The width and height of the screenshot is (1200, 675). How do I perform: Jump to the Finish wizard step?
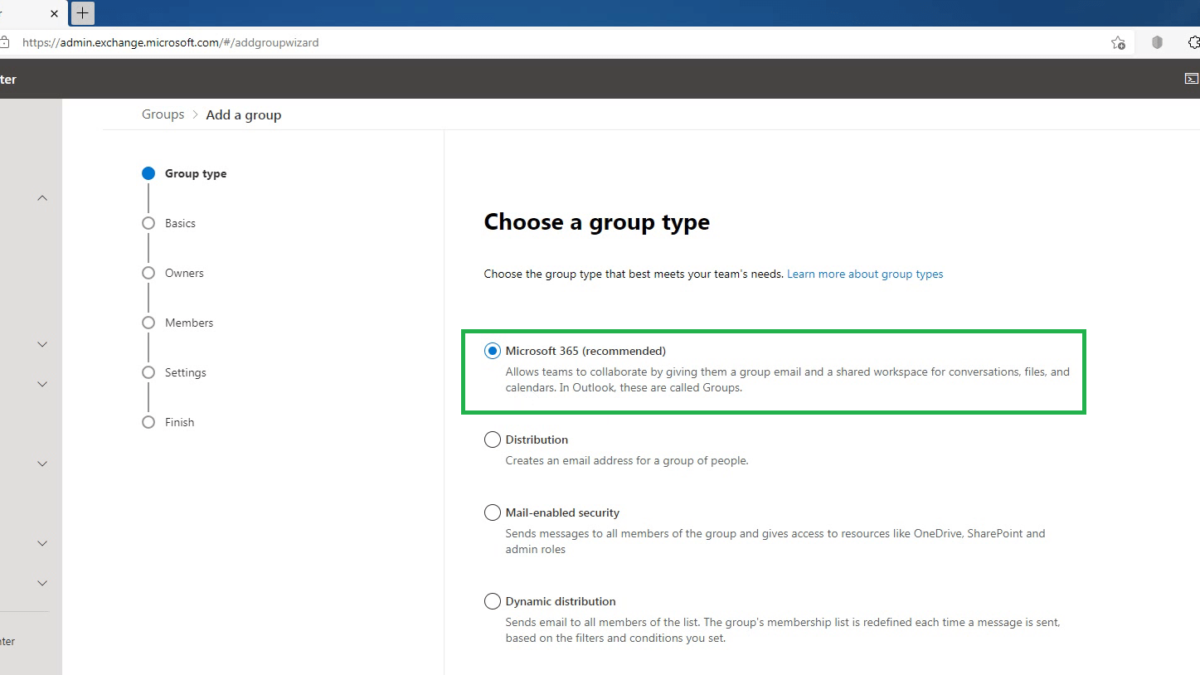pos(169,423)
